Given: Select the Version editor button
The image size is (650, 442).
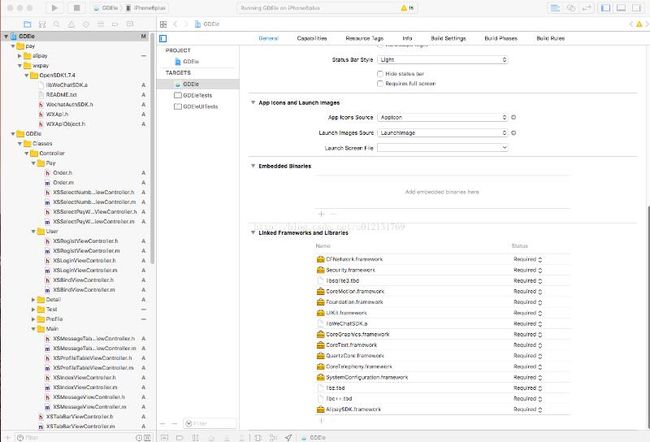Looking at the screenshot, I should tap(587, 8).
